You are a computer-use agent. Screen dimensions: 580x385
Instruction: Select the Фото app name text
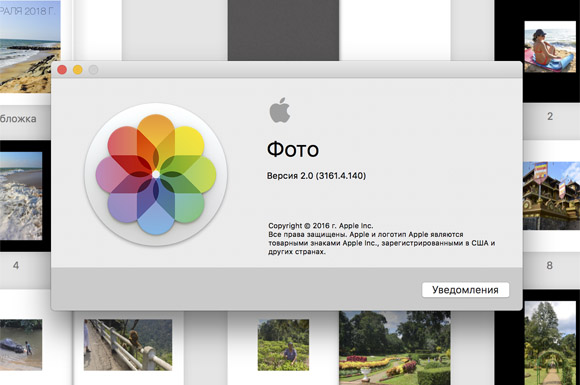point(293,149)
